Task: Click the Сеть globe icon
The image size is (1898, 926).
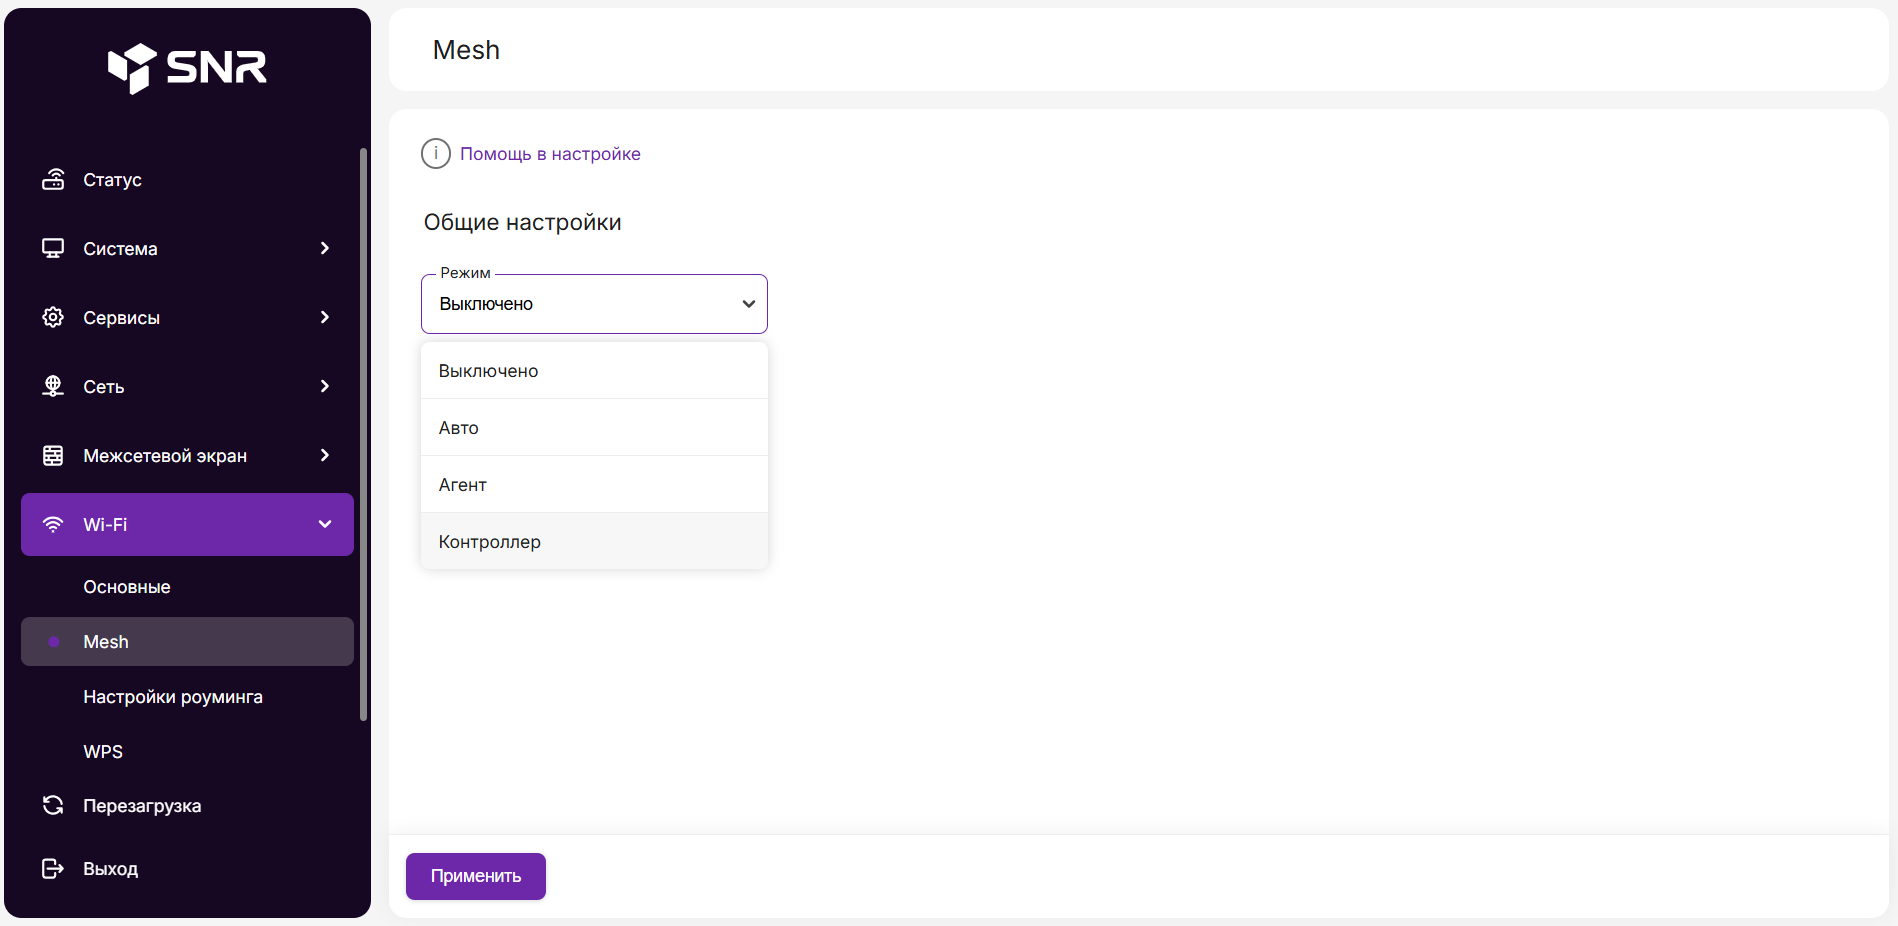Action: 53,387
